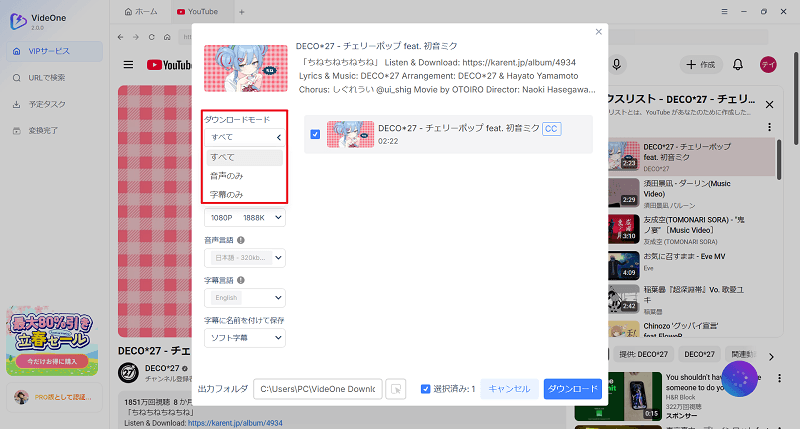The width and height of the screenshot is (800, 429).
Task: Toggle the 選択済み select-all checkbox
Action: pyautogui.click(x=425, y=389)
